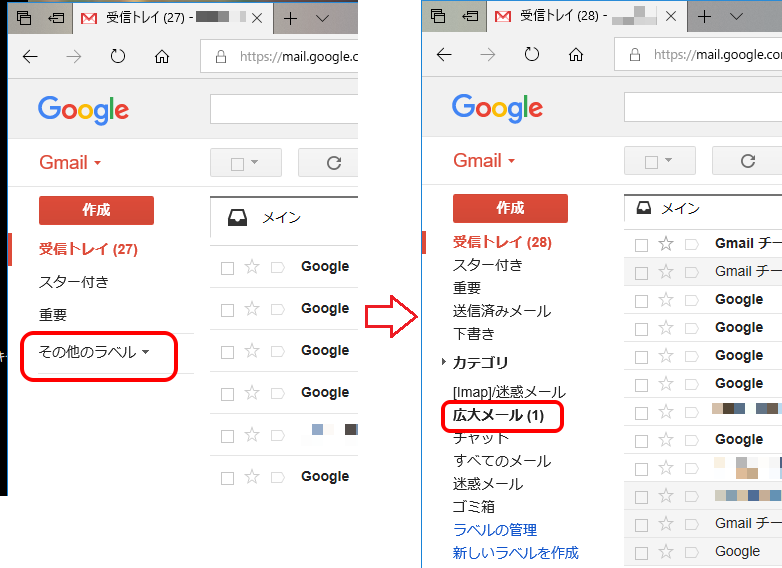
Task: Click address bar in left browser window
Action: coord(279,57)
